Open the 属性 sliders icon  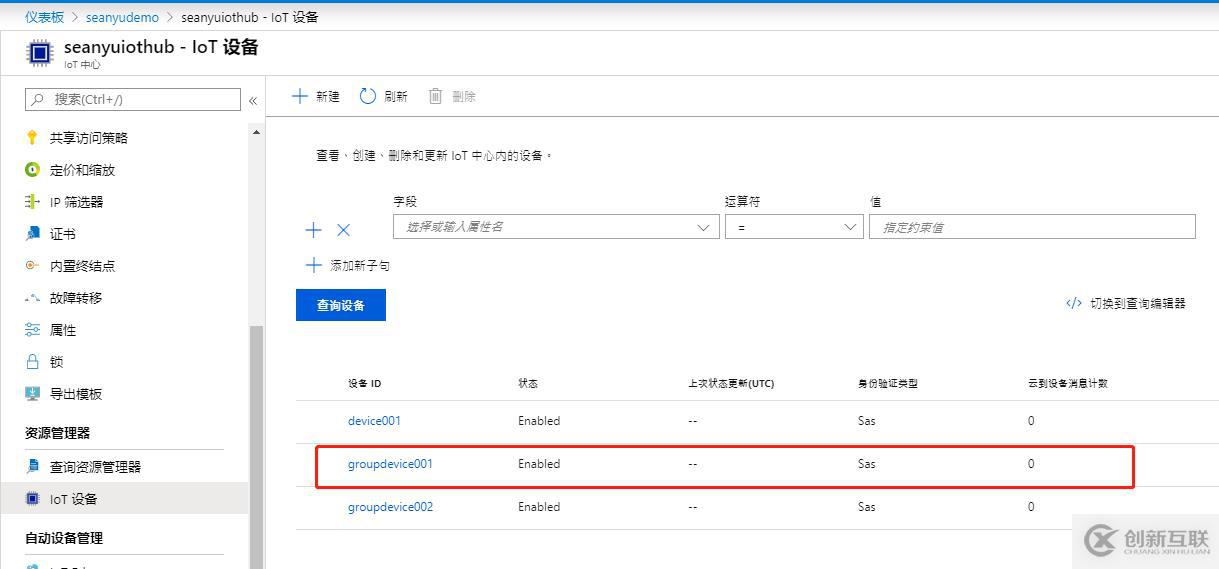32,330
